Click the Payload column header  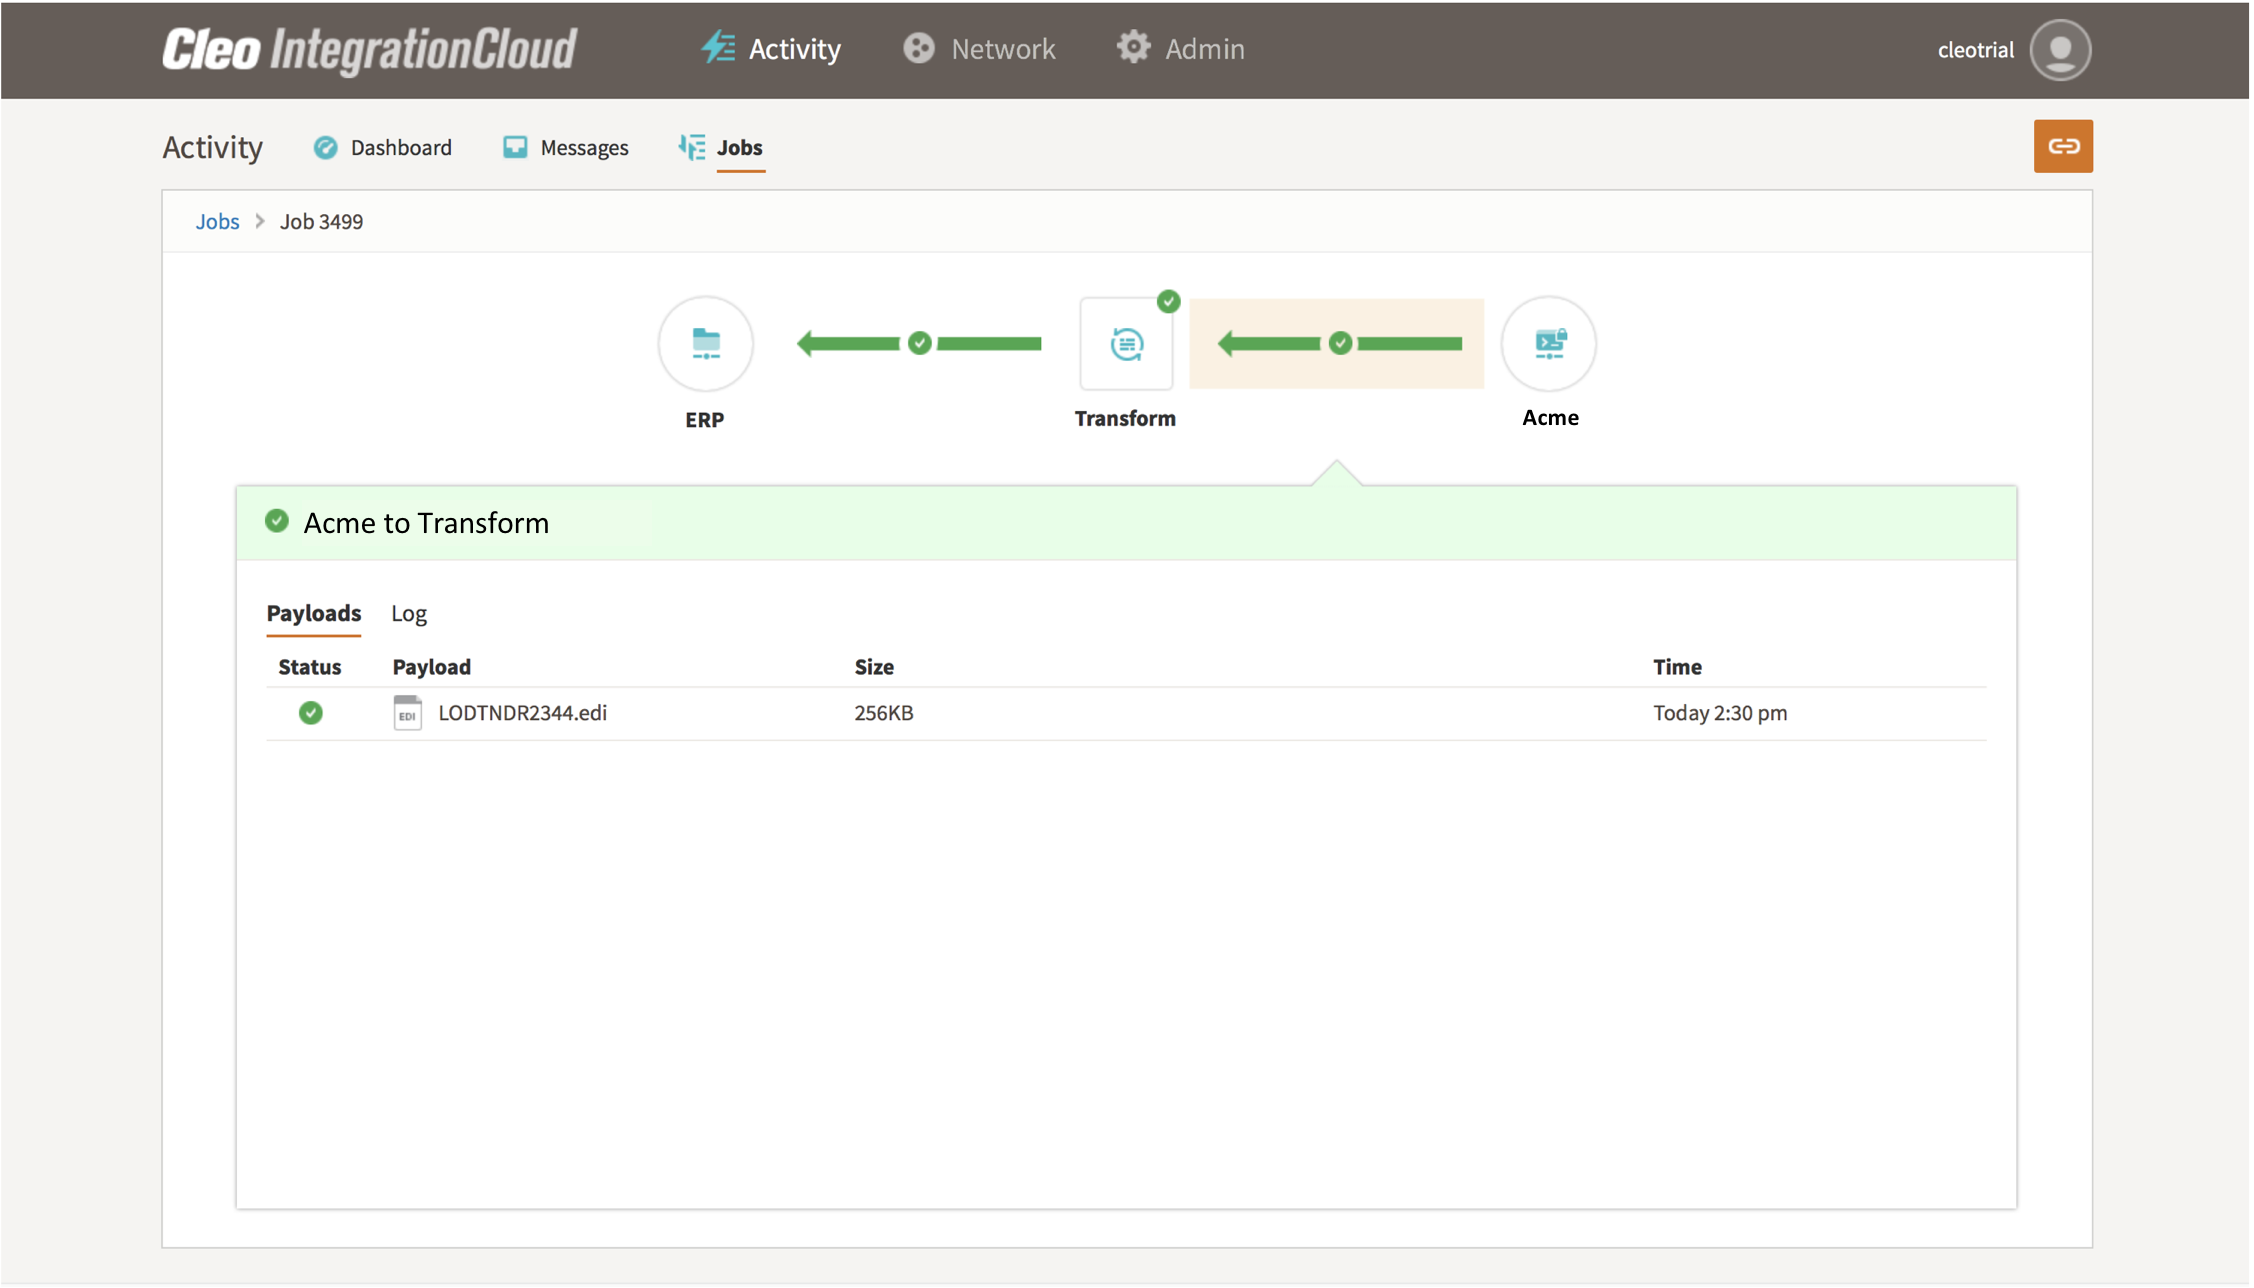tap(431, 667)
